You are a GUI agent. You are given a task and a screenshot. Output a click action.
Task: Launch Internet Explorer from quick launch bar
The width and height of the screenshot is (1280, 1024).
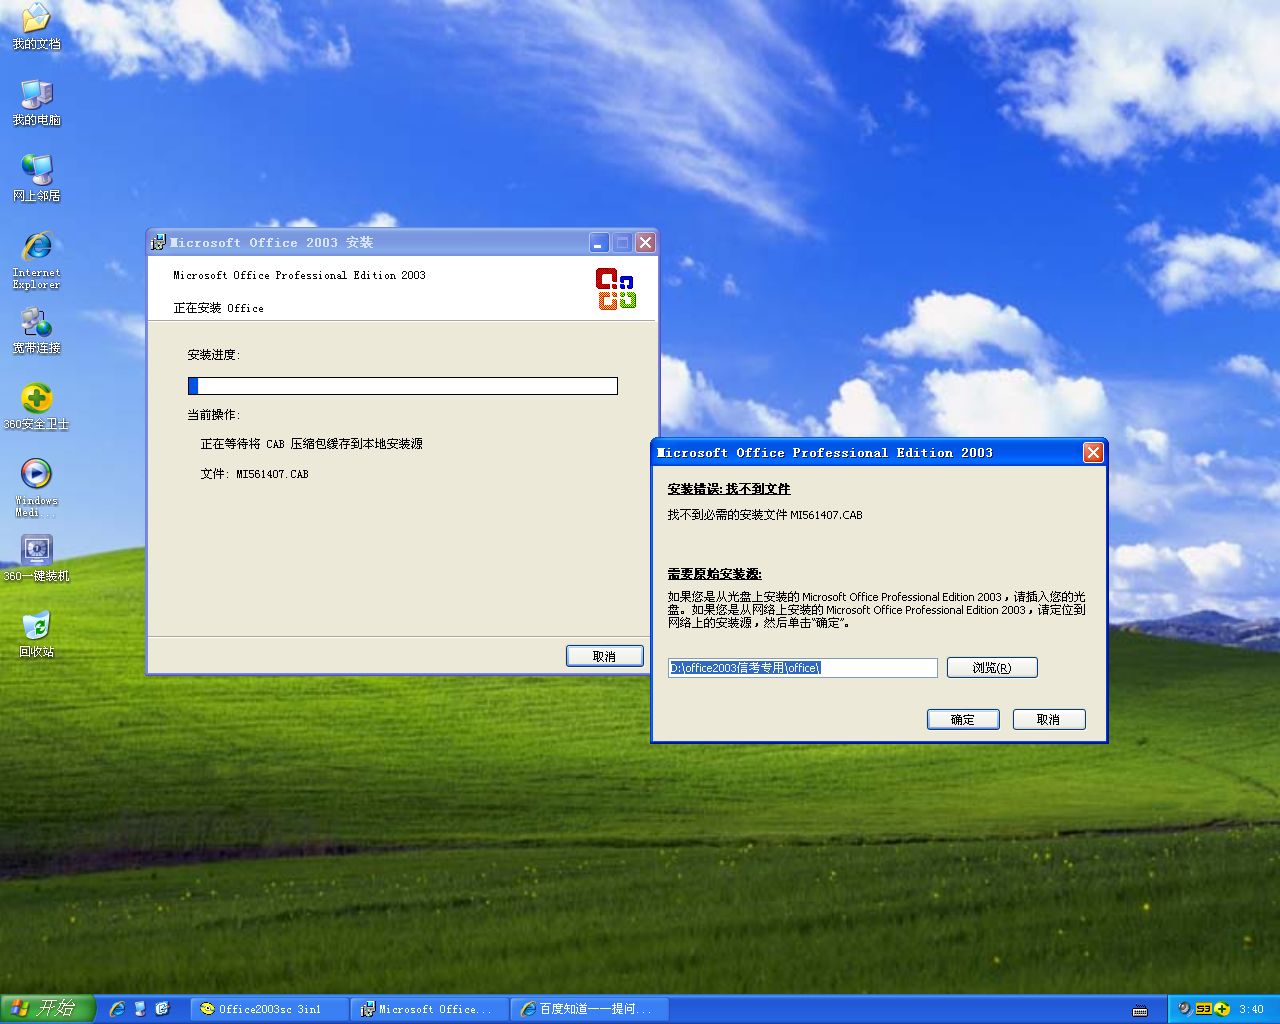117,1009
